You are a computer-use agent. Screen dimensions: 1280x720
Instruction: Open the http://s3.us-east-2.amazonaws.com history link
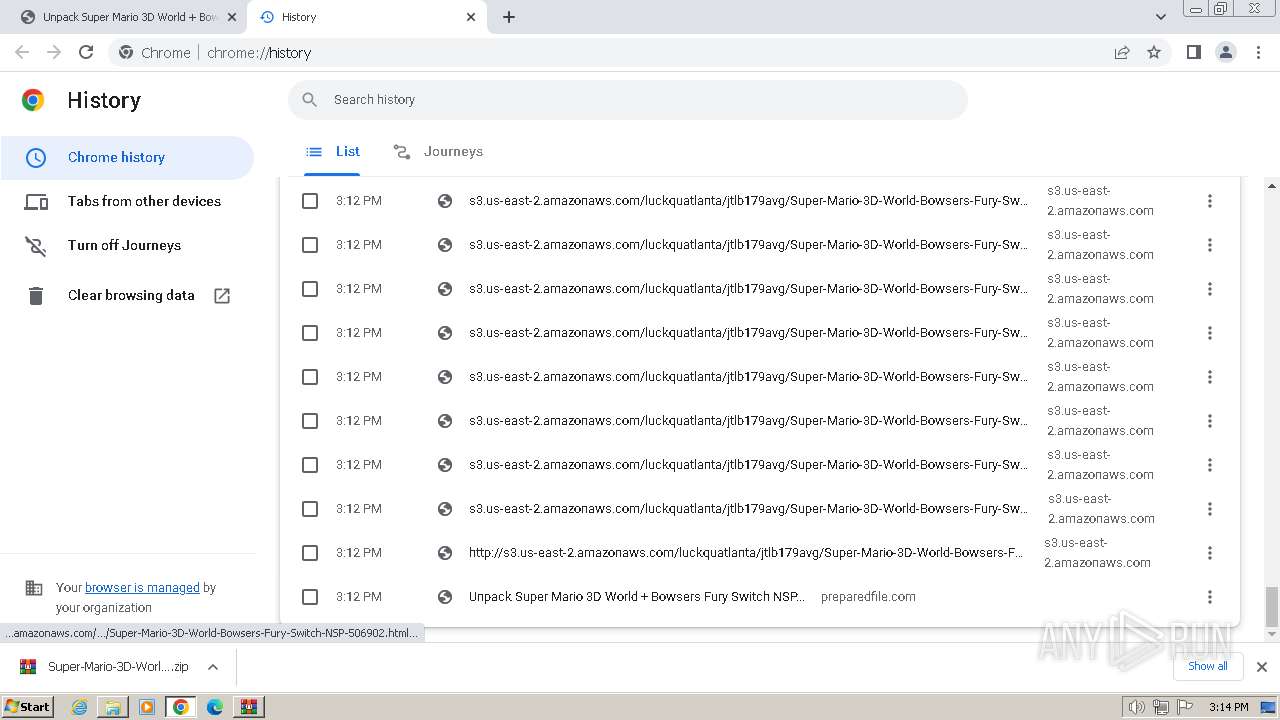tap(746, 553)
